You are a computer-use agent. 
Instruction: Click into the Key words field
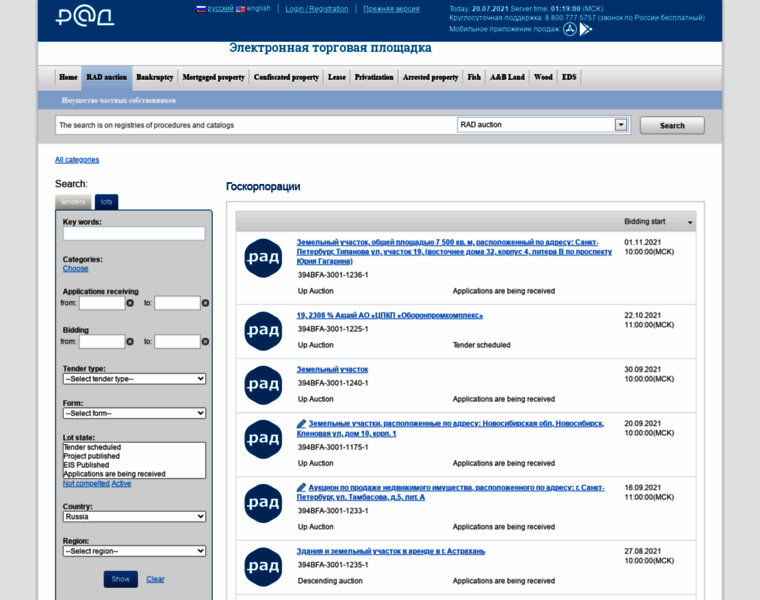[134, 234]
